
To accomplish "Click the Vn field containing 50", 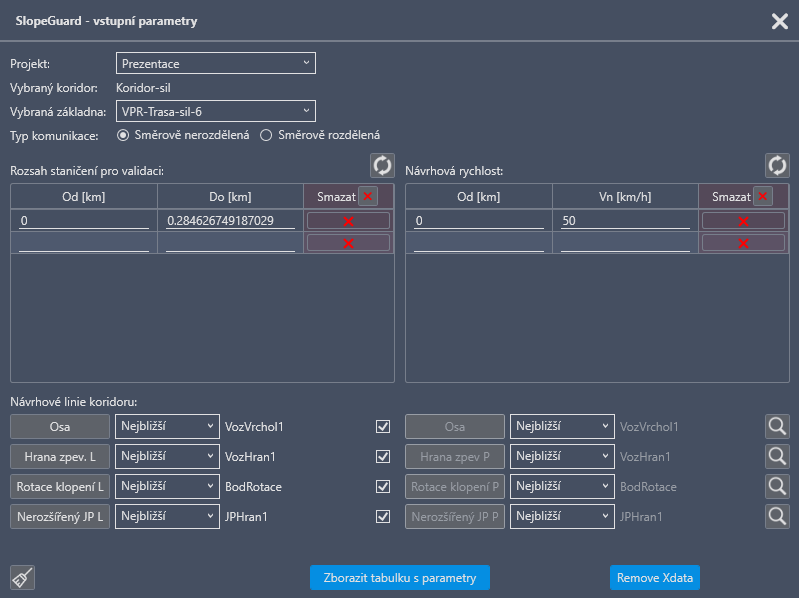I will click(x=625, y=220).
